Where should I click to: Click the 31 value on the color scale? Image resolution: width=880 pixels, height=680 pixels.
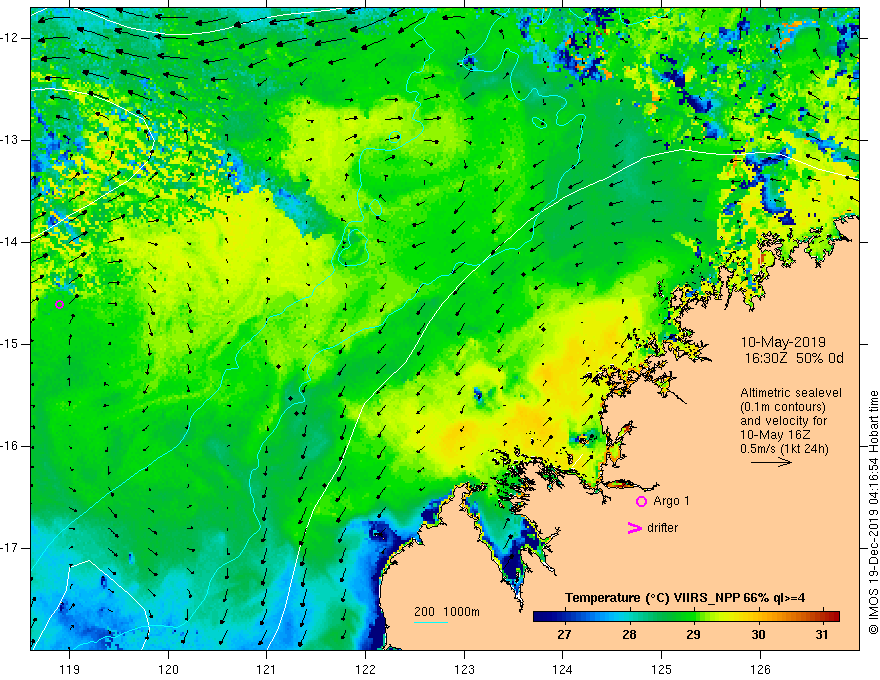[x=822, y=635]
